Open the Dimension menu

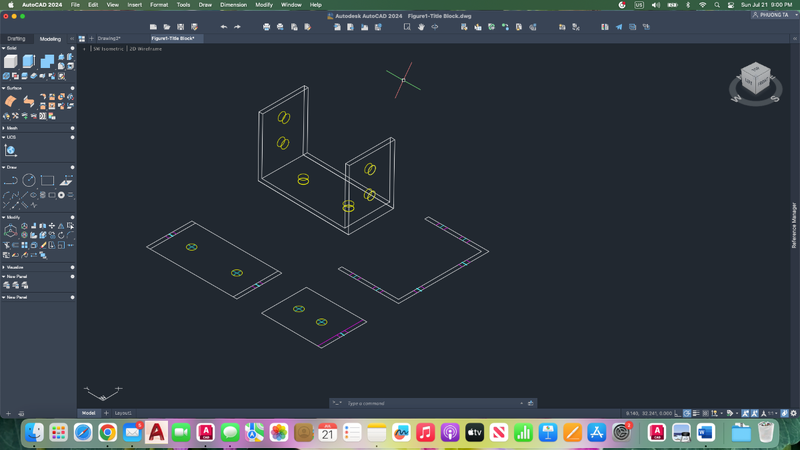(233, 5)
